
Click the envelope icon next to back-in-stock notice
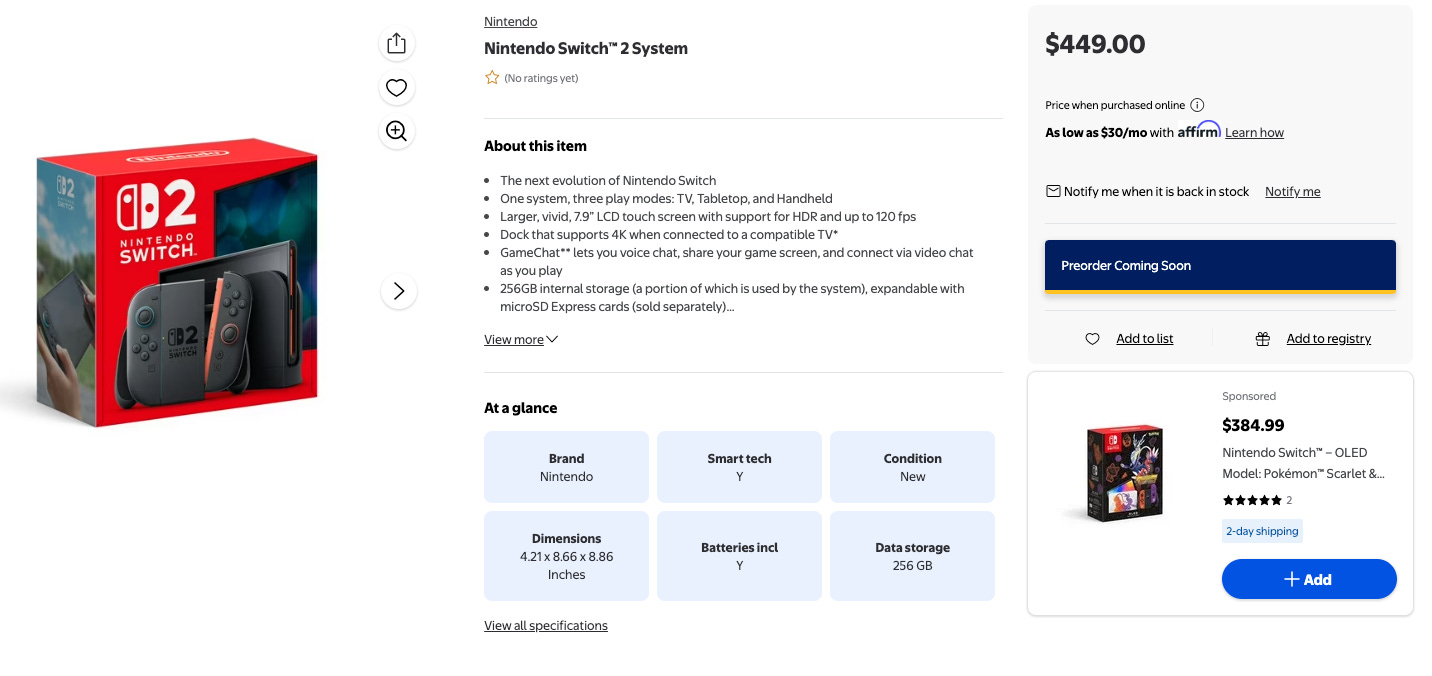[x=1053, y=190]
